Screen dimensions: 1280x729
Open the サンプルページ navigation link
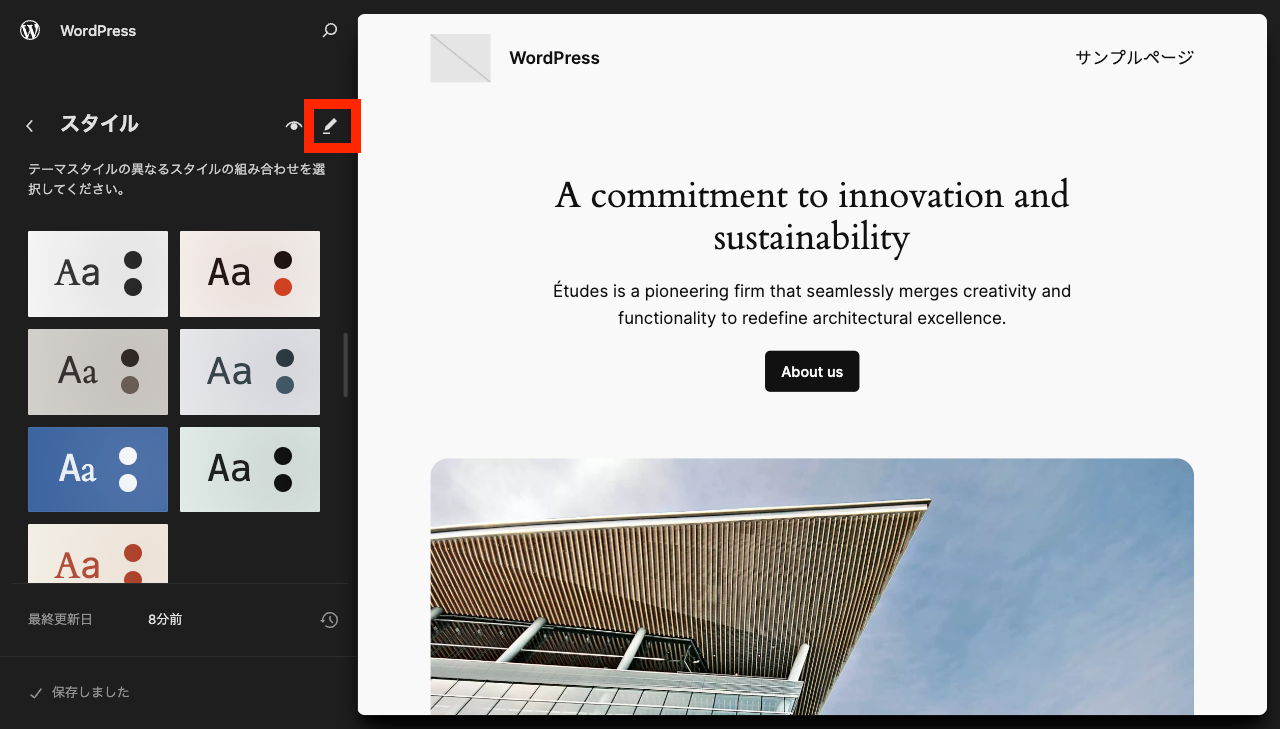point(1134,58)
